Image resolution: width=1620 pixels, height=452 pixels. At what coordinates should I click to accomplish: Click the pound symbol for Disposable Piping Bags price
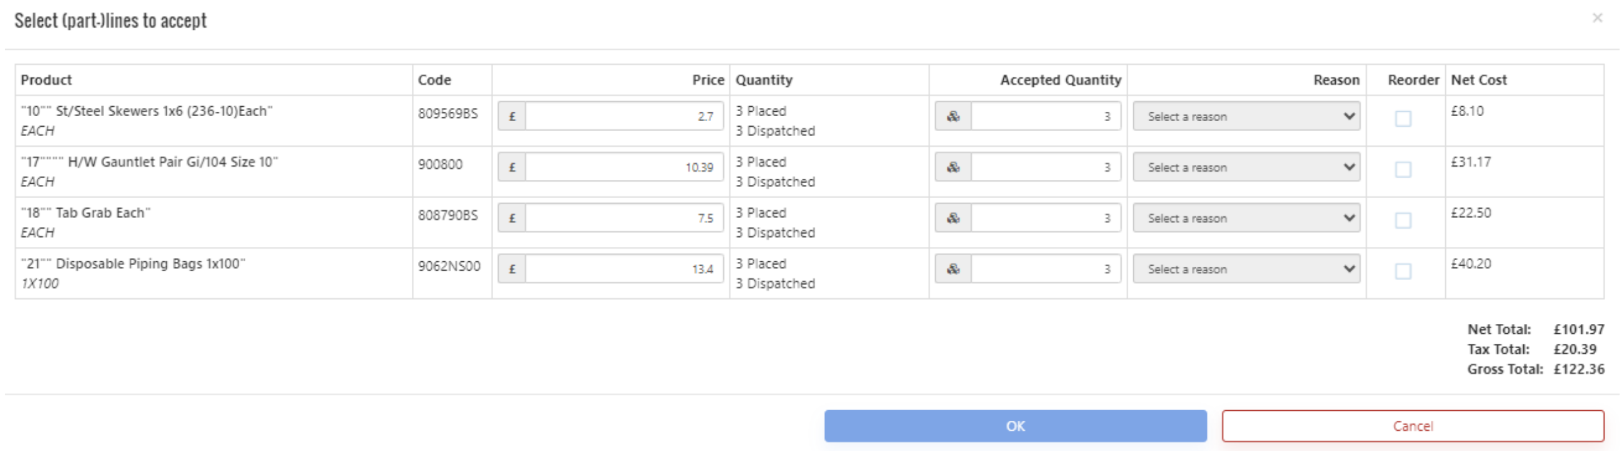[512, 269]
